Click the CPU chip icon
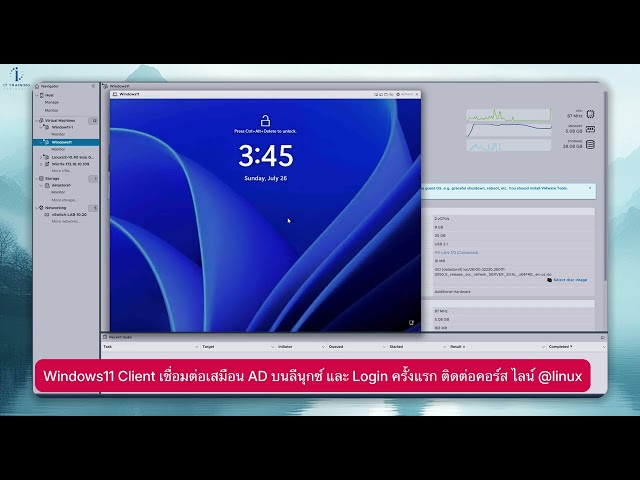Viewport: 640px width, 480px height. (x=590, y=114)
